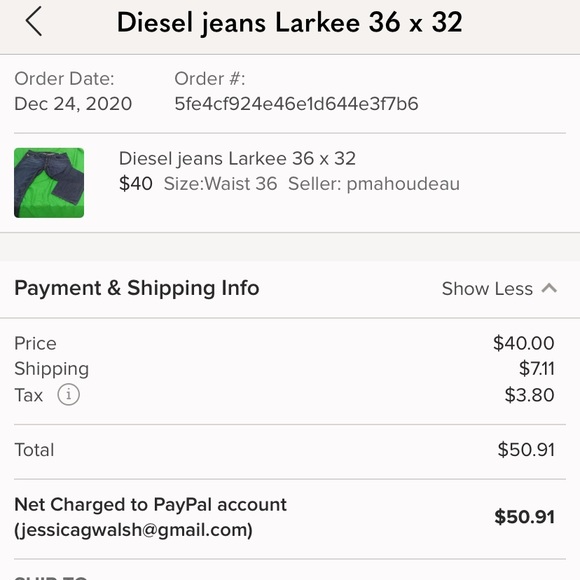Tap the $40 item price beside thumbnail
580x580 pixels.
click(136, 183)
